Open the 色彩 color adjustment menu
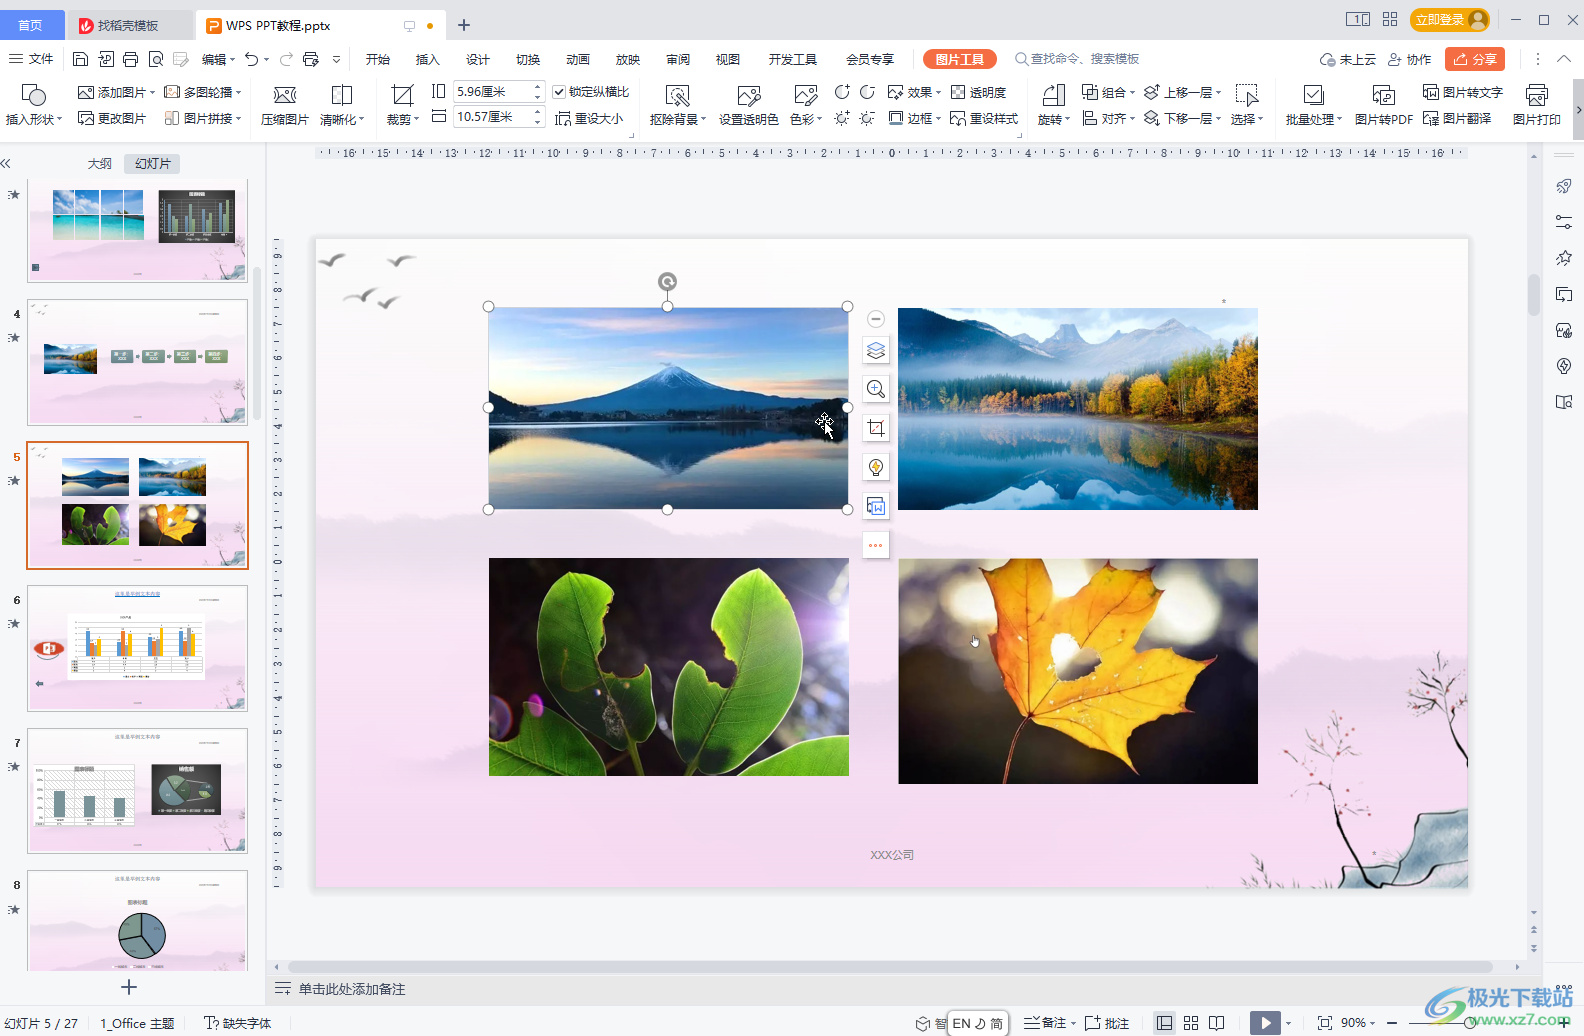This screenshot has height=1036, width=1584. [806, 105]
